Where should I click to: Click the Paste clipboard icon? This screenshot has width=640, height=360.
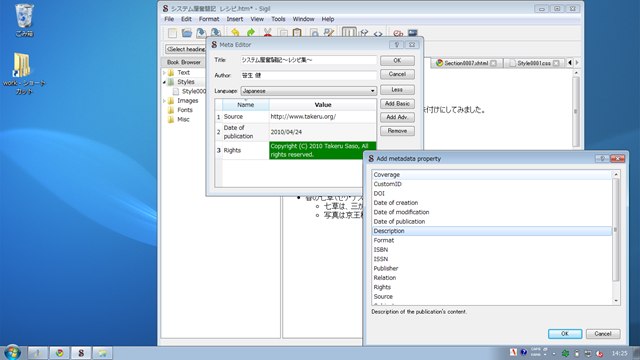297,33
